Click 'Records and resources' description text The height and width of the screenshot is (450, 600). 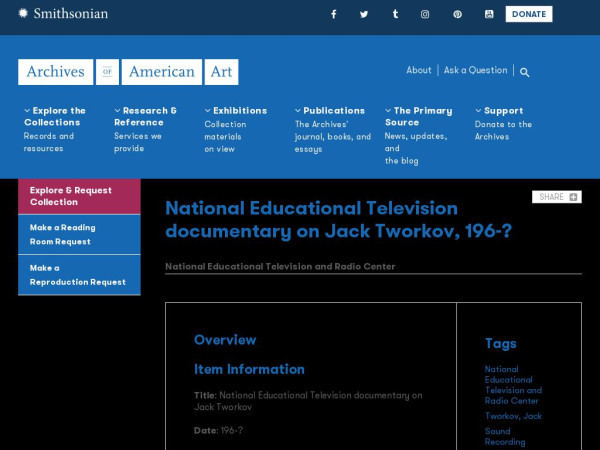49,142
